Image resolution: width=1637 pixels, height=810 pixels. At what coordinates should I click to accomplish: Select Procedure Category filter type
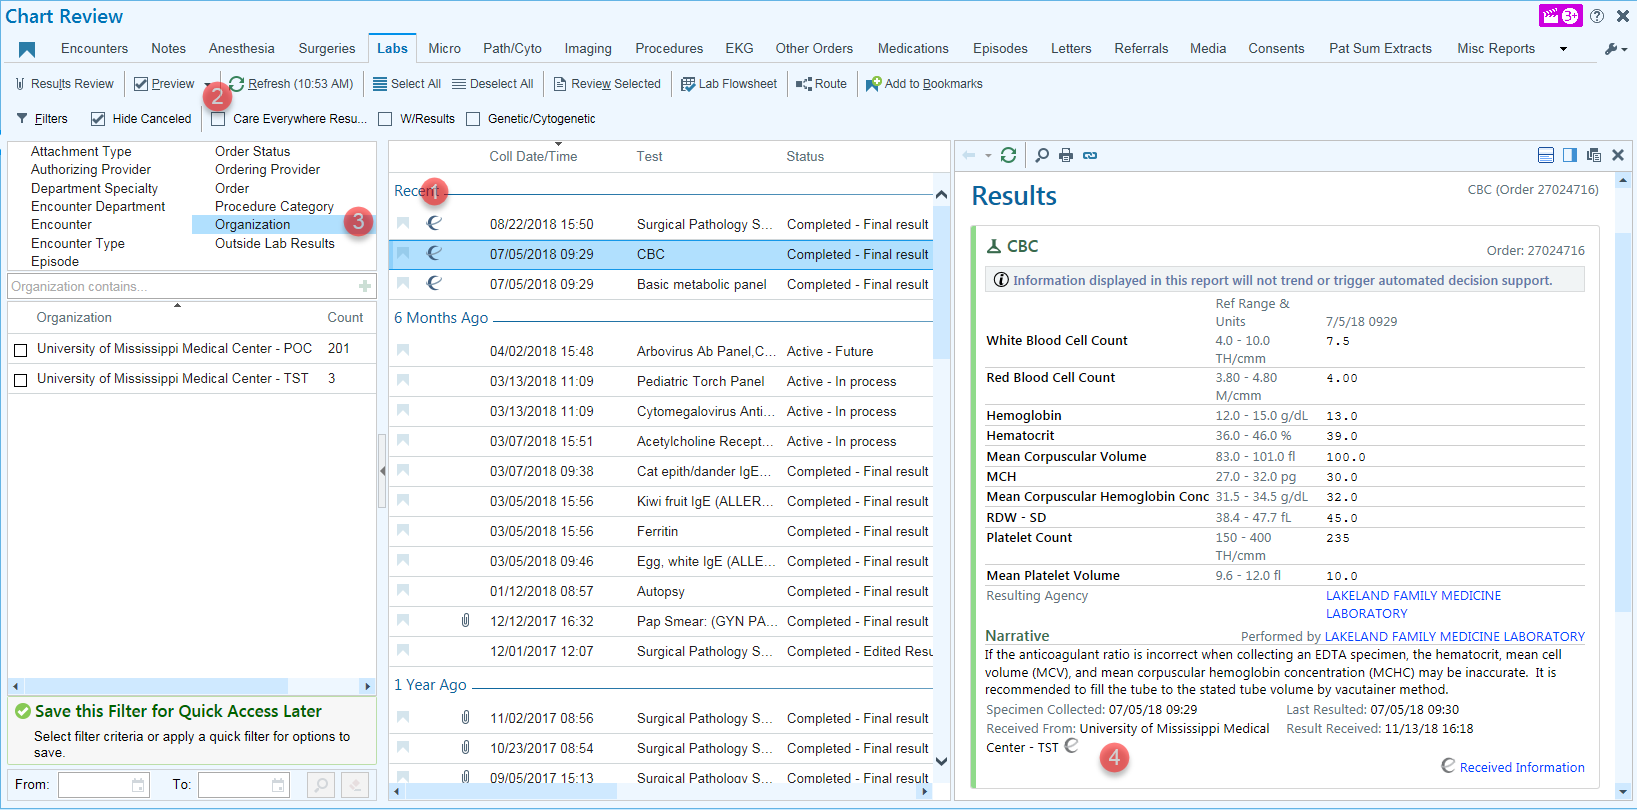[274, 206]
